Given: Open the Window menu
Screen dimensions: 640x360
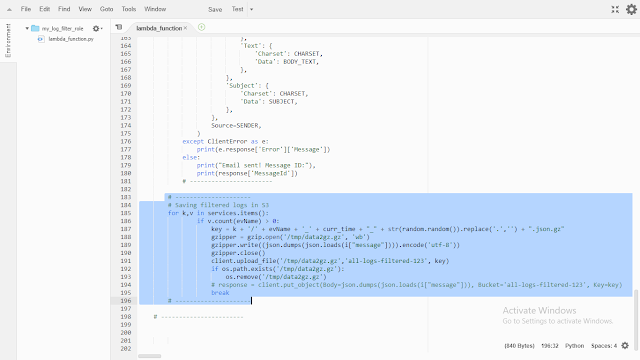Looking at the screenshot, I should click(155, 9).
